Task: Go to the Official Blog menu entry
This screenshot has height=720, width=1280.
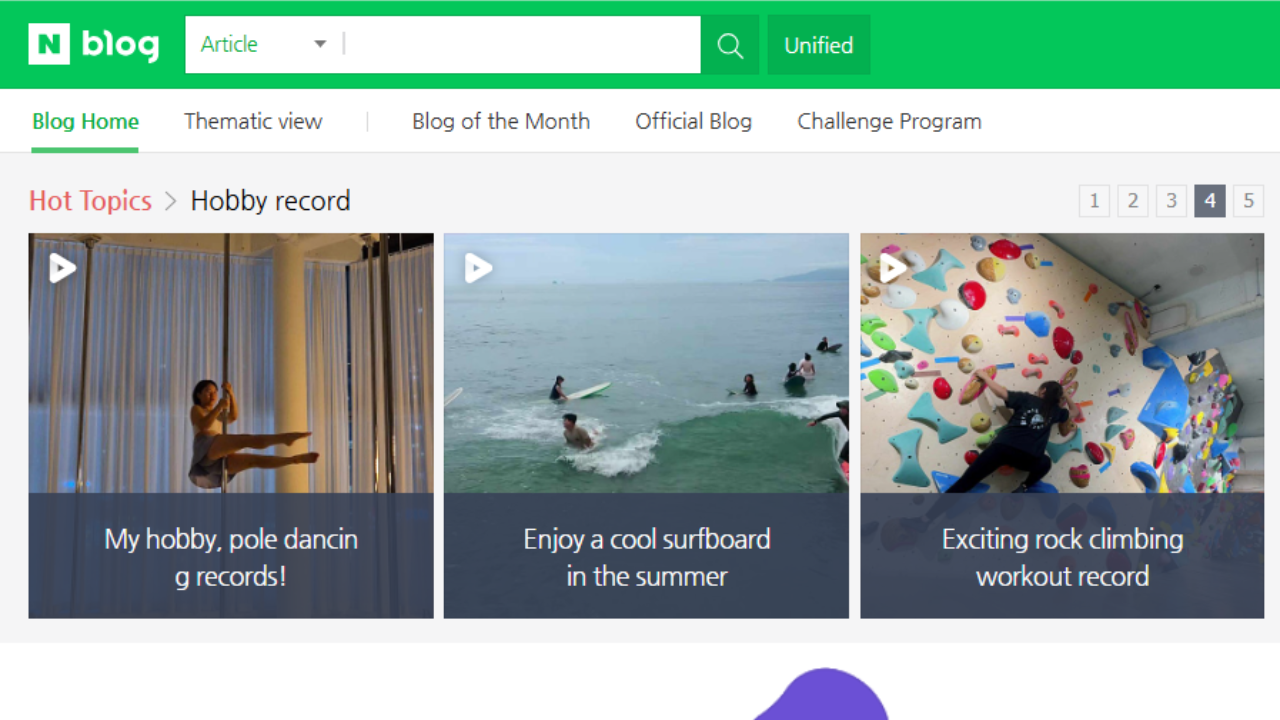Action: [x=694, y=121]
